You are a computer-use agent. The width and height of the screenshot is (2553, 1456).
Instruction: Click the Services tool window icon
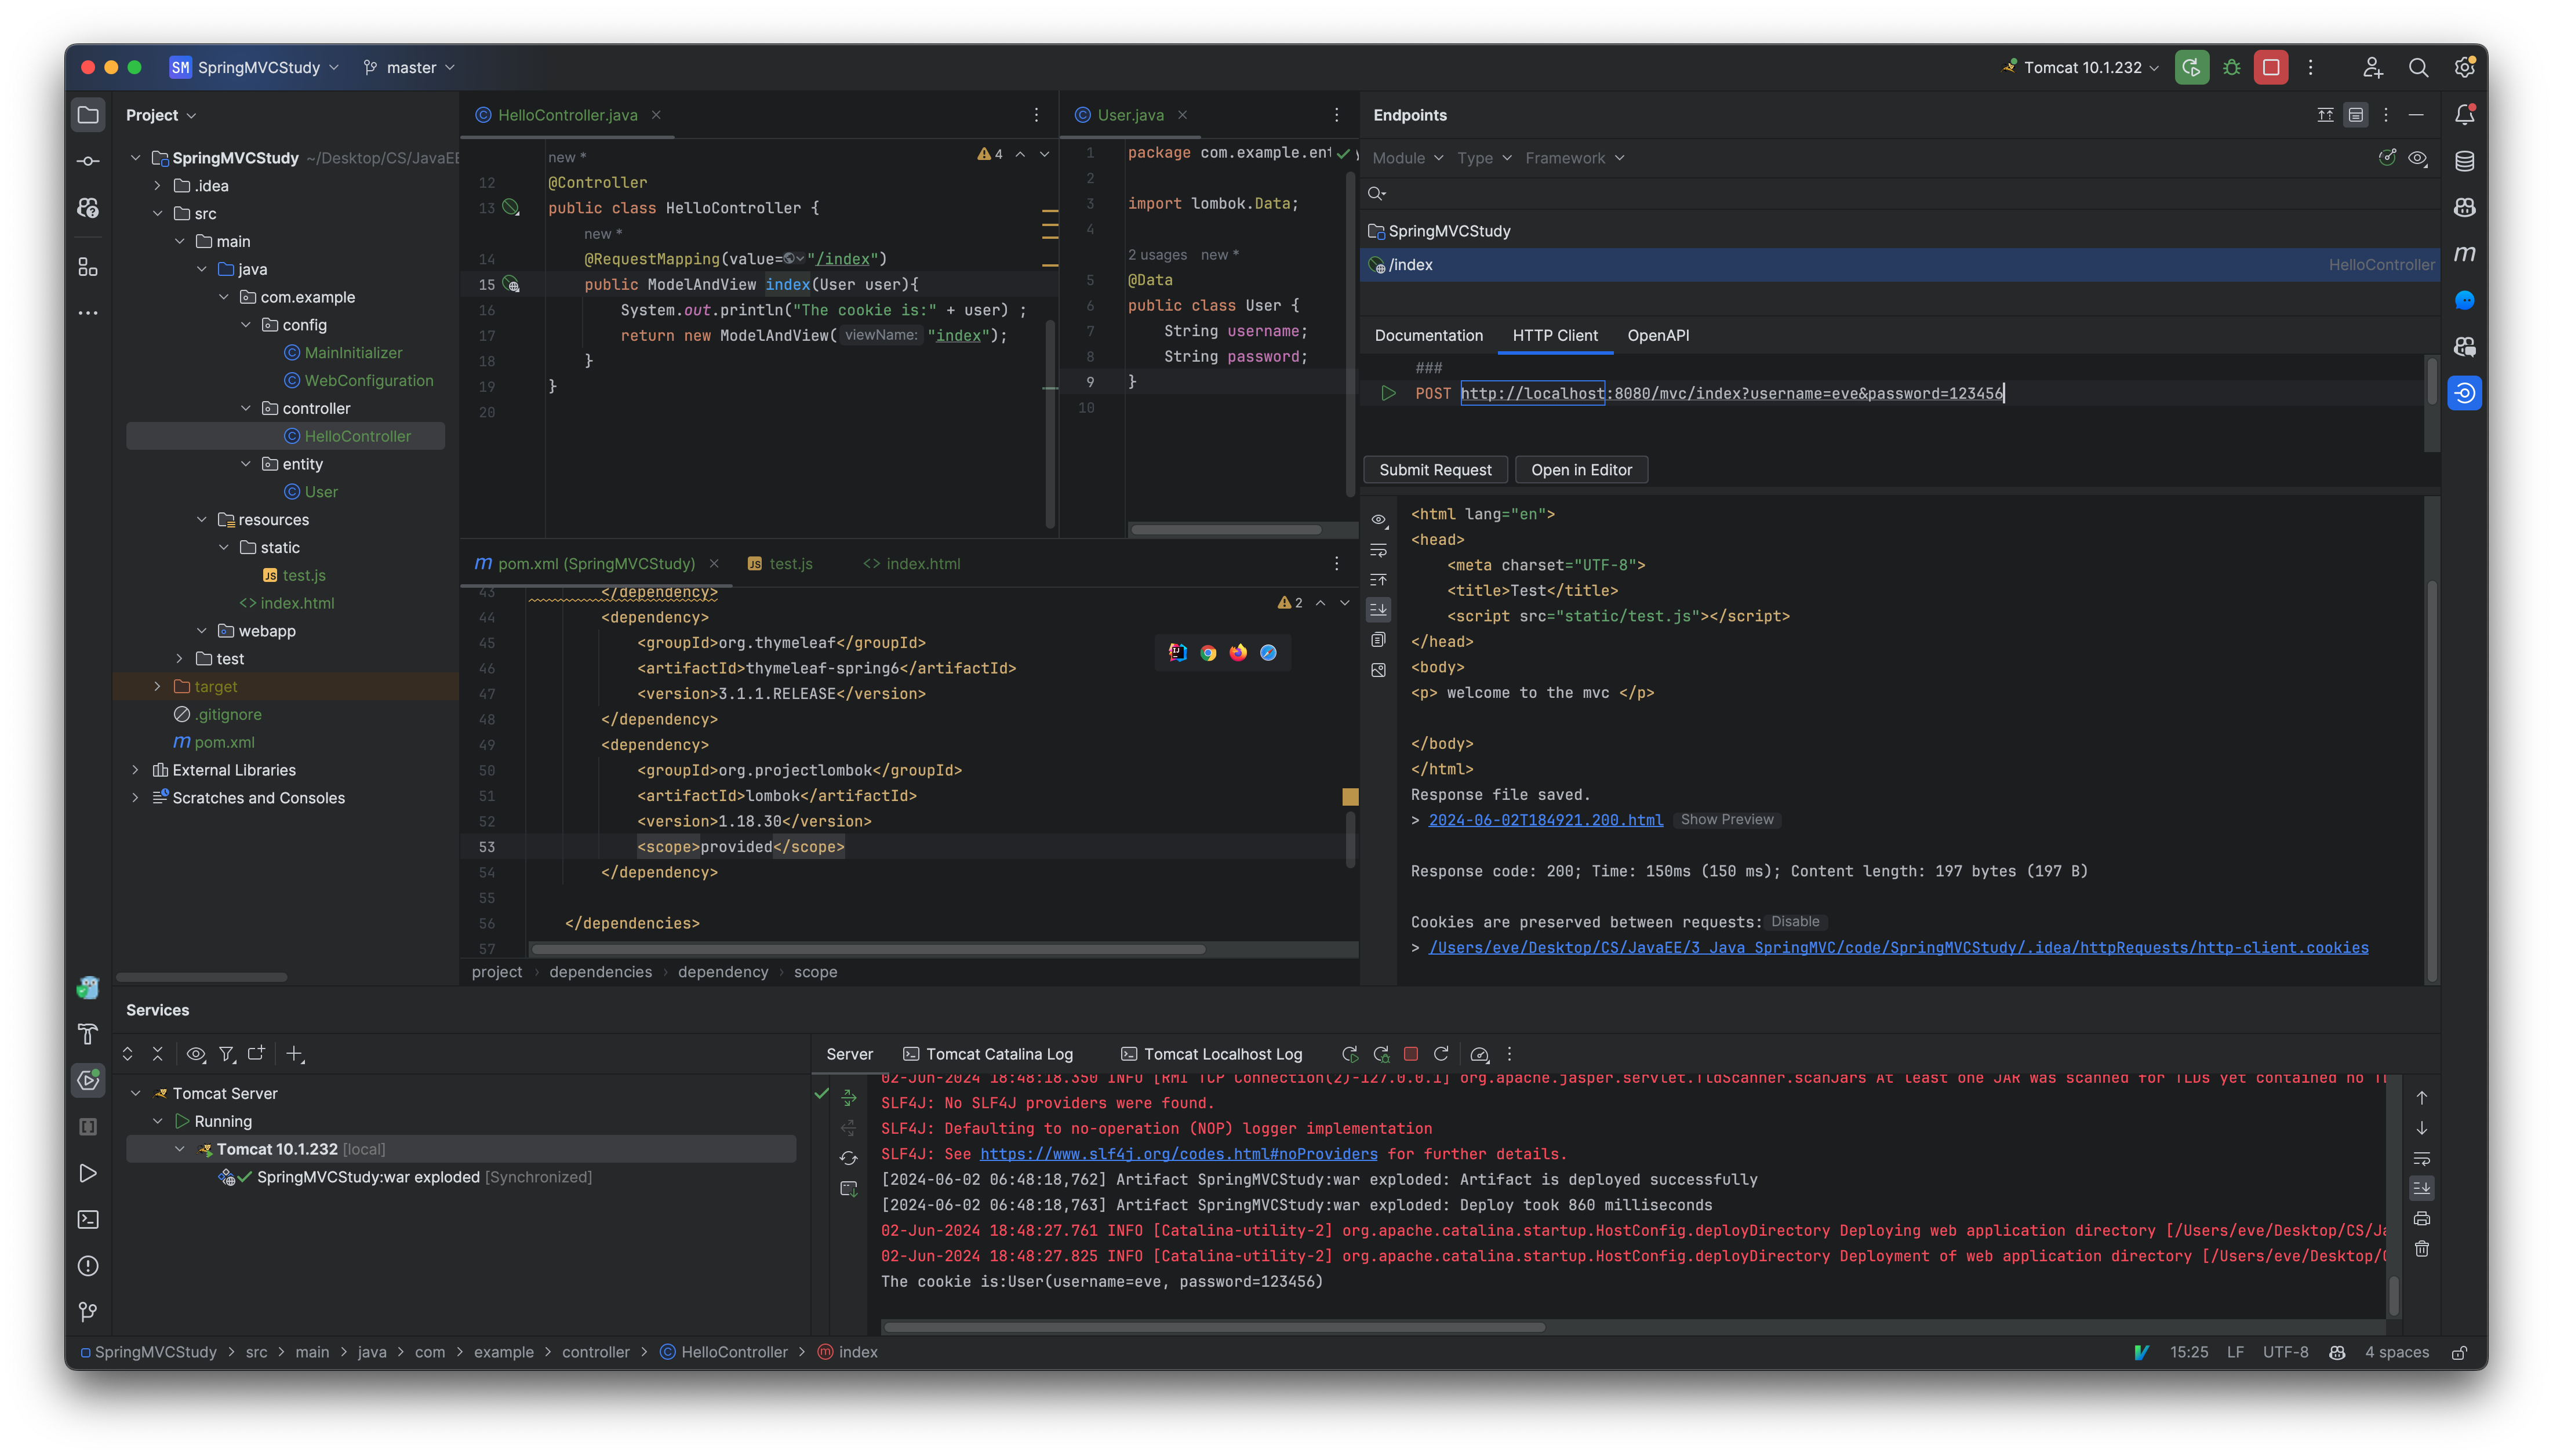(88, 1080)
